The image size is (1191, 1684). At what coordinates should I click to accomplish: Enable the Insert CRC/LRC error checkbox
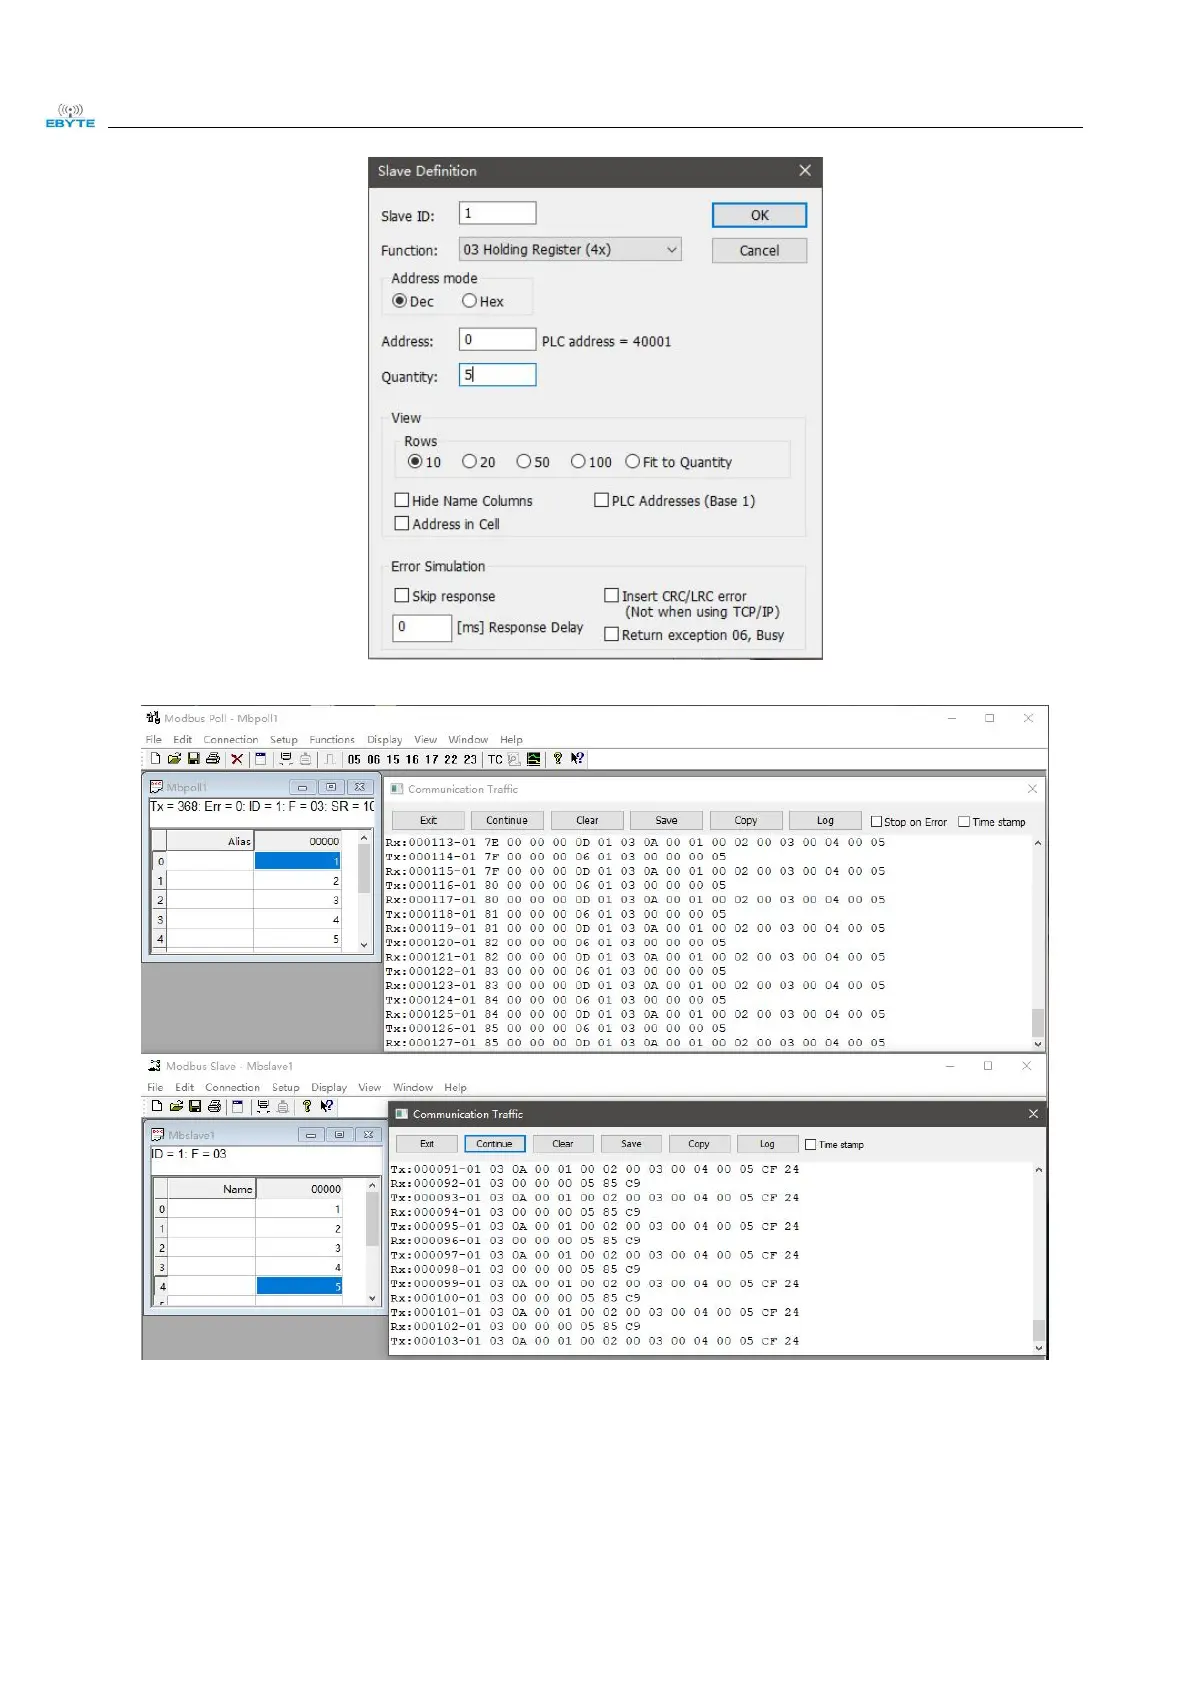point(611,595)
